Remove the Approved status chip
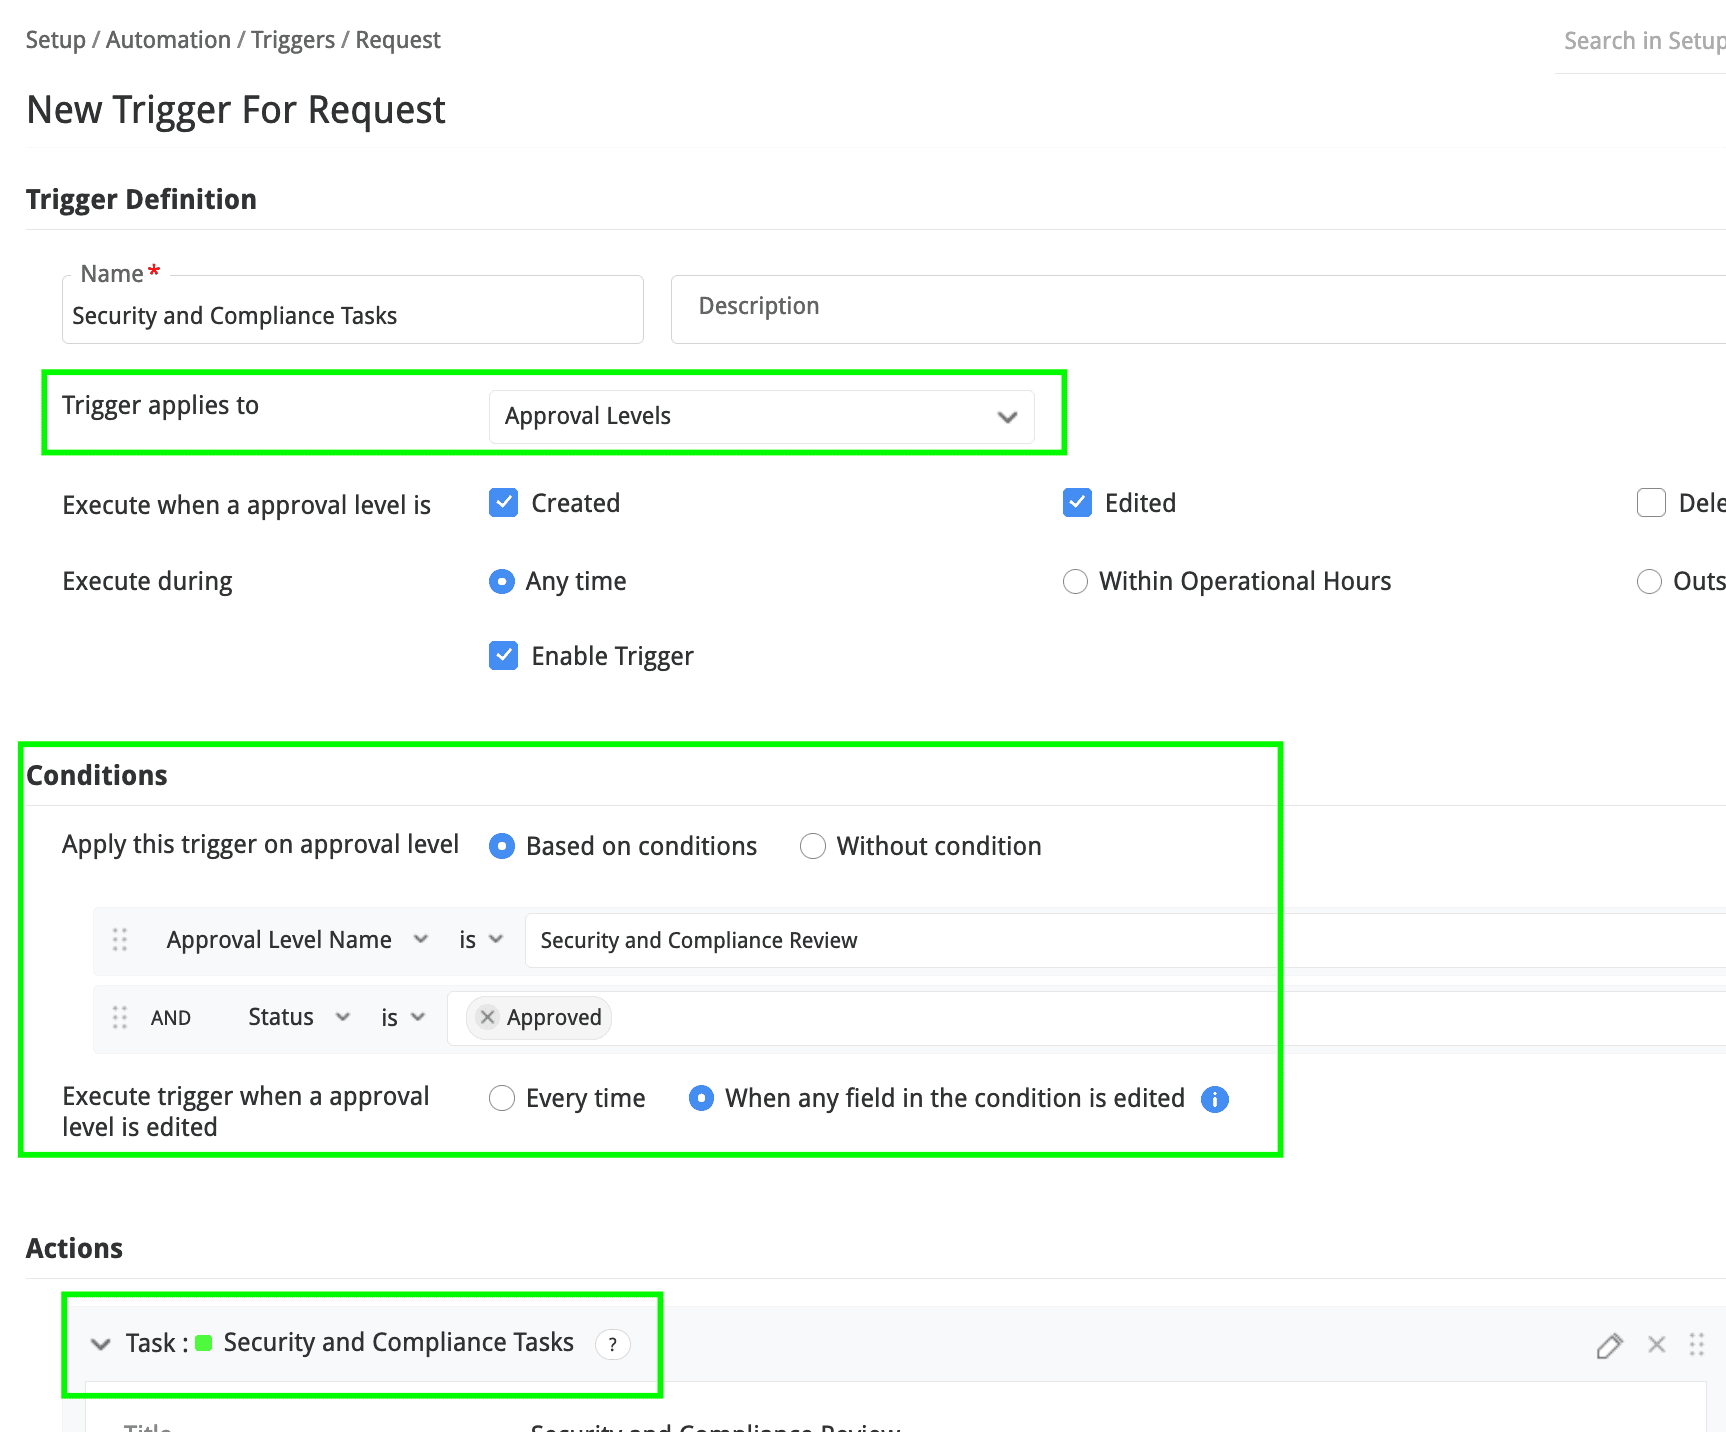The height and width of the screenshot is (1432, 1726). point(488,1017)
